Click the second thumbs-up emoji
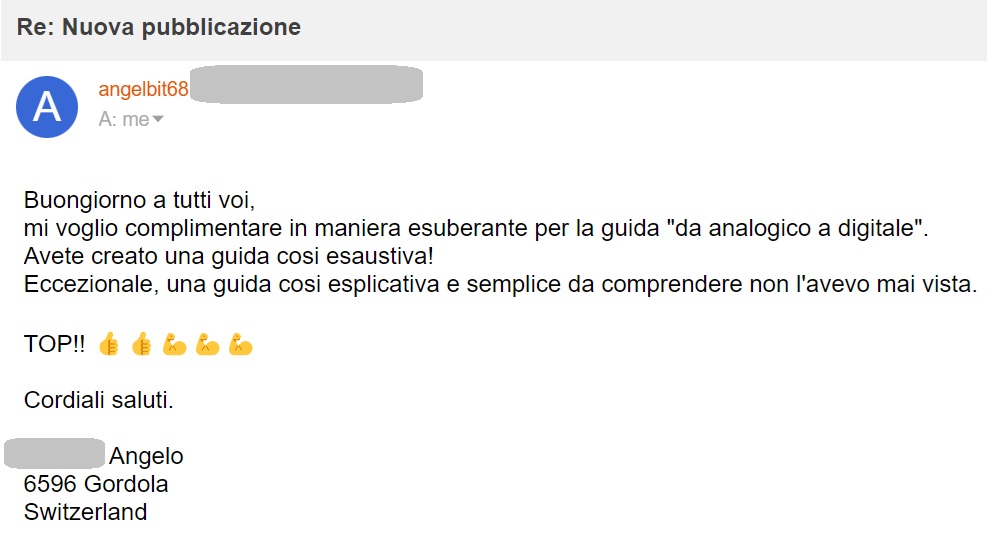Screen dimensions: 987x536 click(x=142, y=346)
